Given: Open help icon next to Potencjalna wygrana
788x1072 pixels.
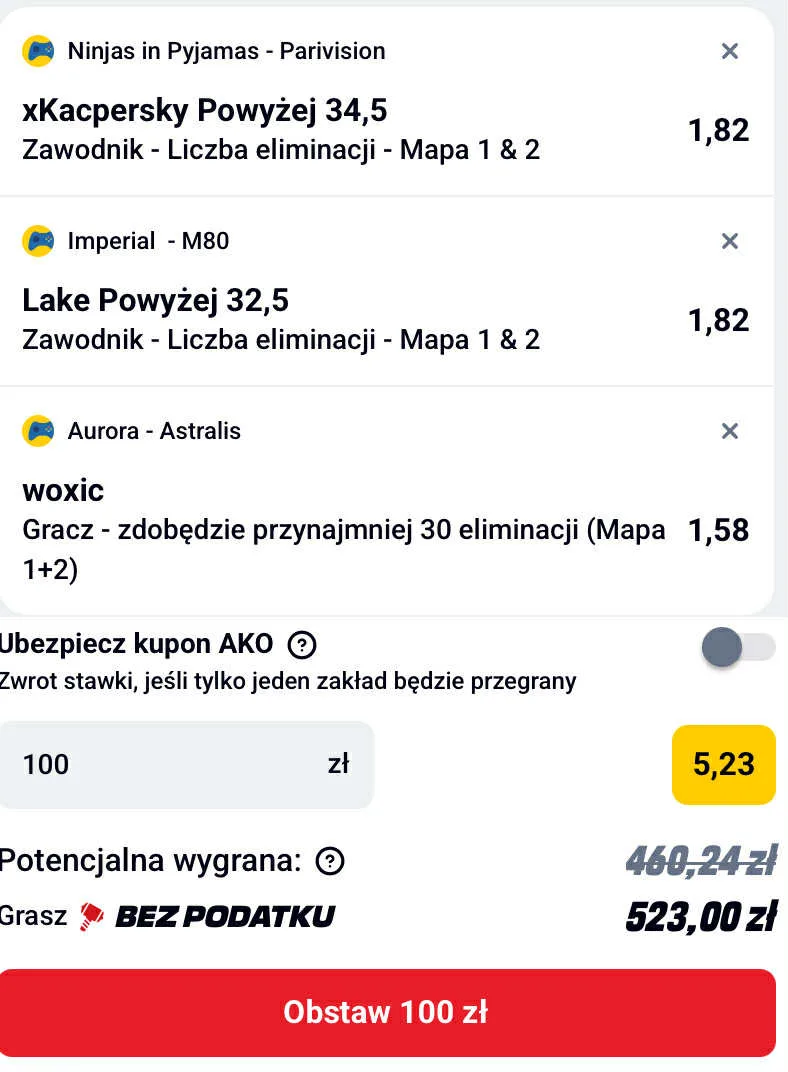Looking at the screenshot, I should 329,861.
